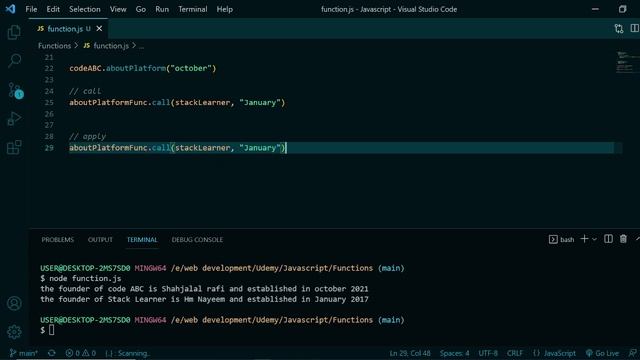Open the View menu
640x360 pixels.
point(118,9)
